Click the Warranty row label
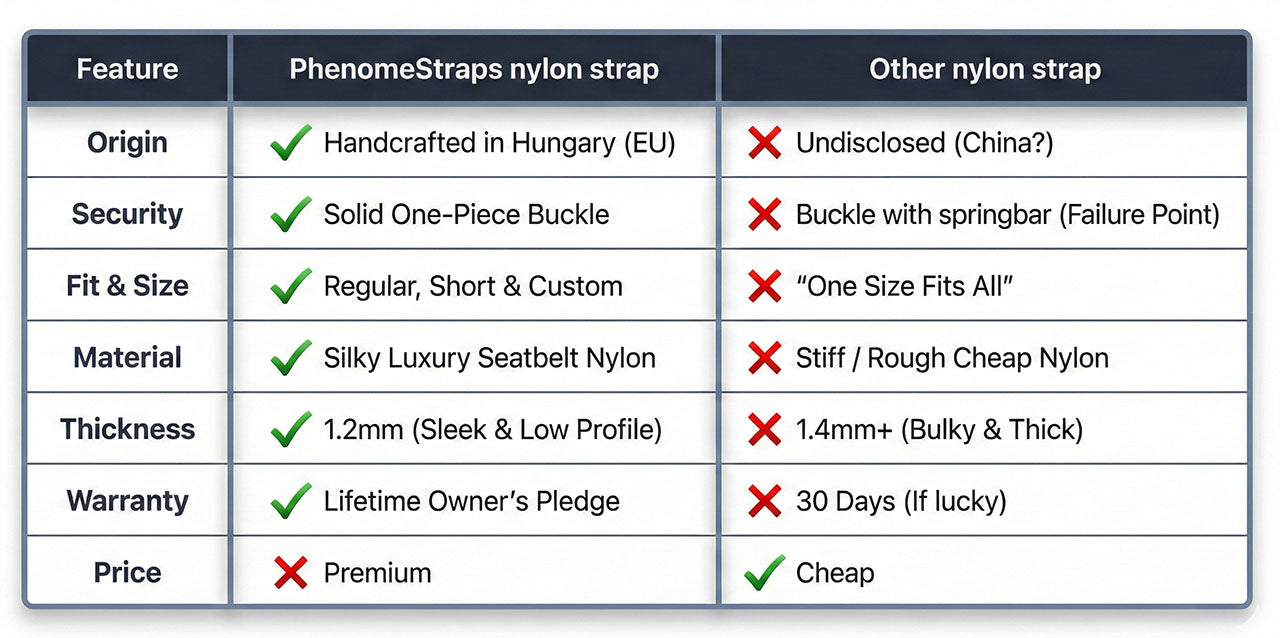 pos(127,500)
